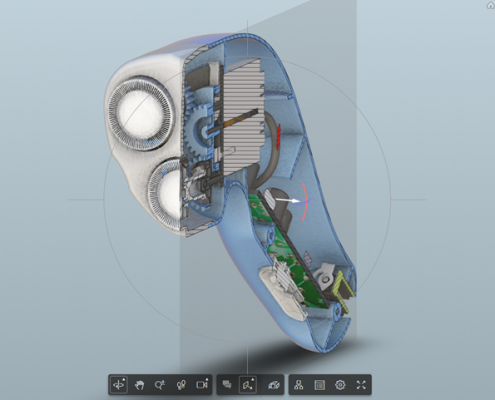
Task: Click the red rotation arc gizmo
Action: coord(304,201)
